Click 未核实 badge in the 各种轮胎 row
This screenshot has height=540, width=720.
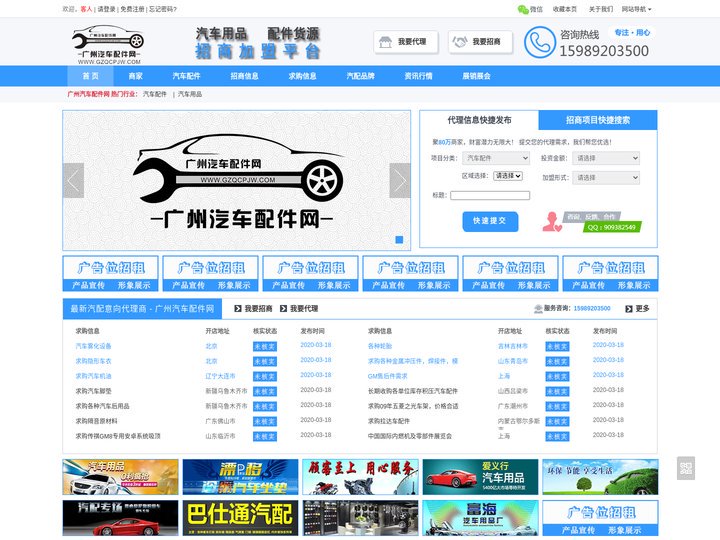coord(557,346)
